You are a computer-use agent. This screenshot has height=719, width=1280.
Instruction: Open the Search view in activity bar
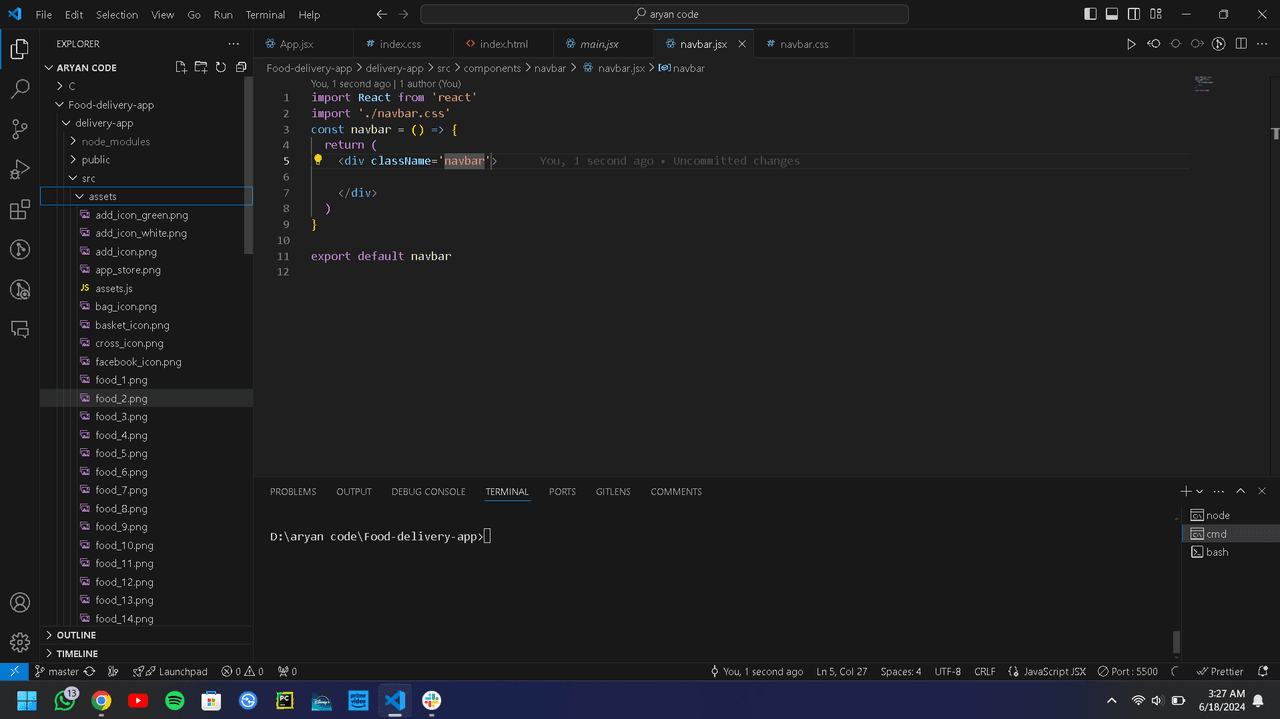coord(19,89)
